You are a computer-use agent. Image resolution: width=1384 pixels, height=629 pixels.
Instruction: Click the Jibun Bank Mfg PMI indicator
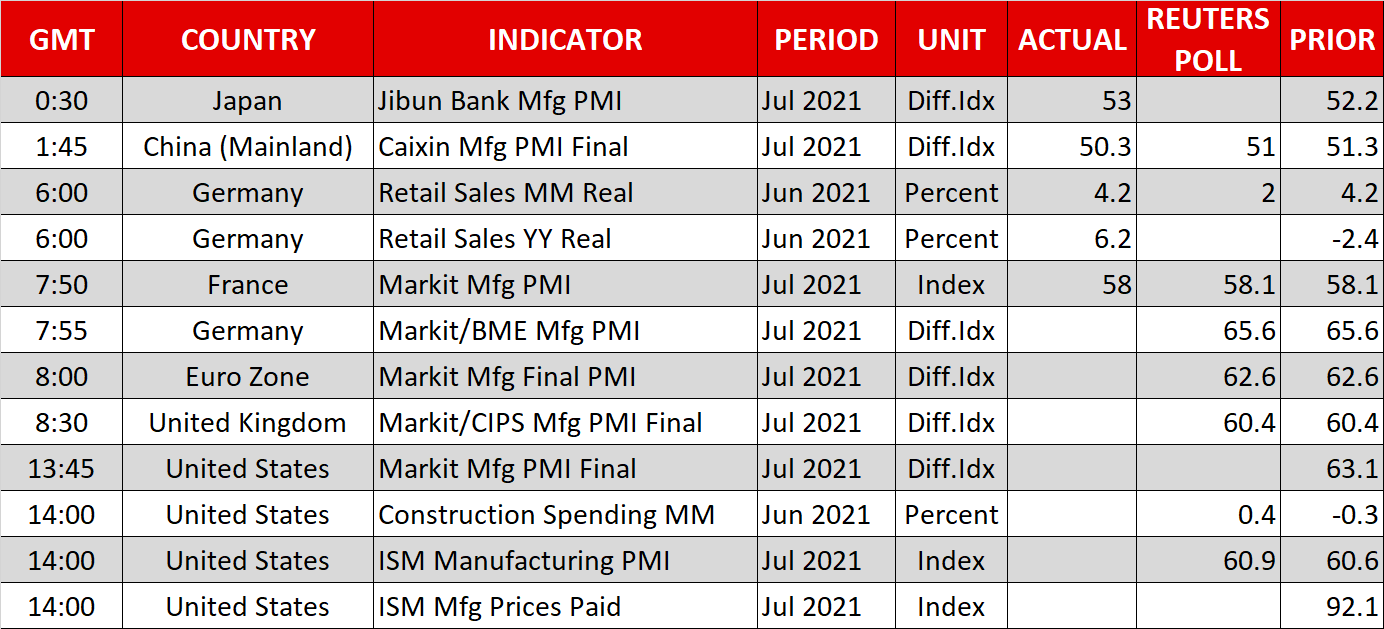pos(500,101)
